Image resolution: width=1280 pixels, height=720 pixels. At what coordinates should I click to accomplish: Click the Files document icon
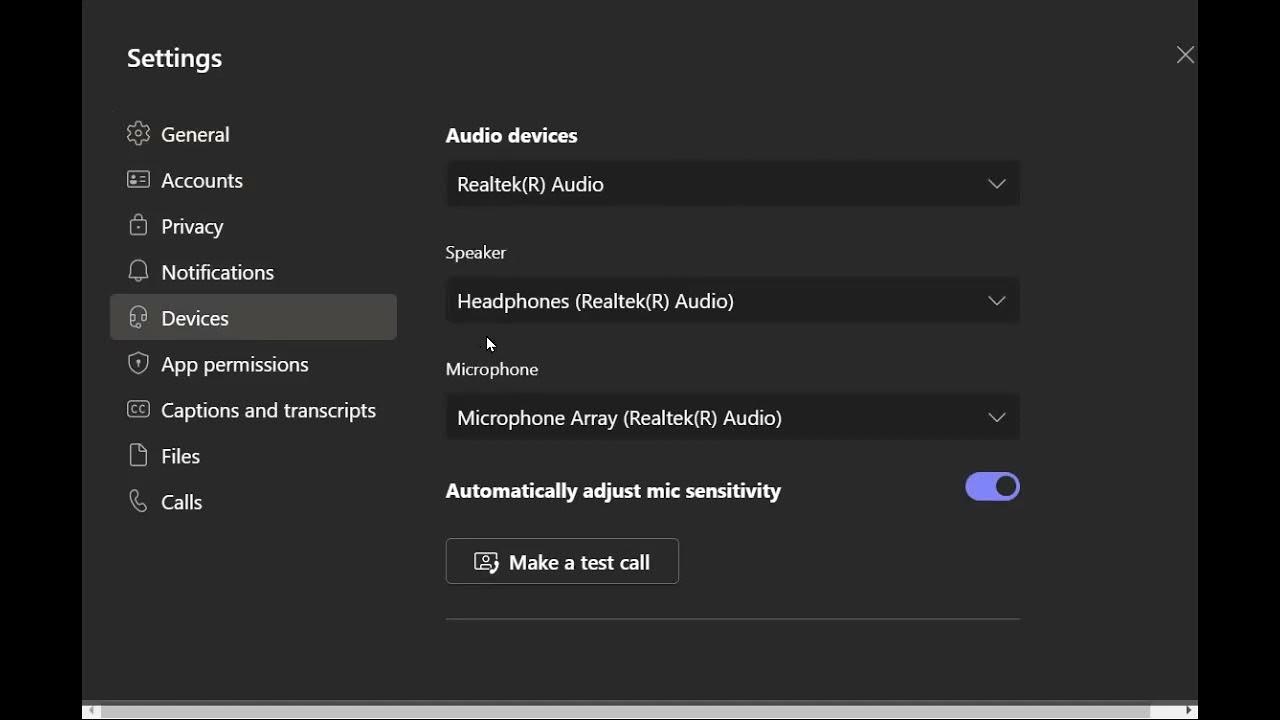pos(138,456)
